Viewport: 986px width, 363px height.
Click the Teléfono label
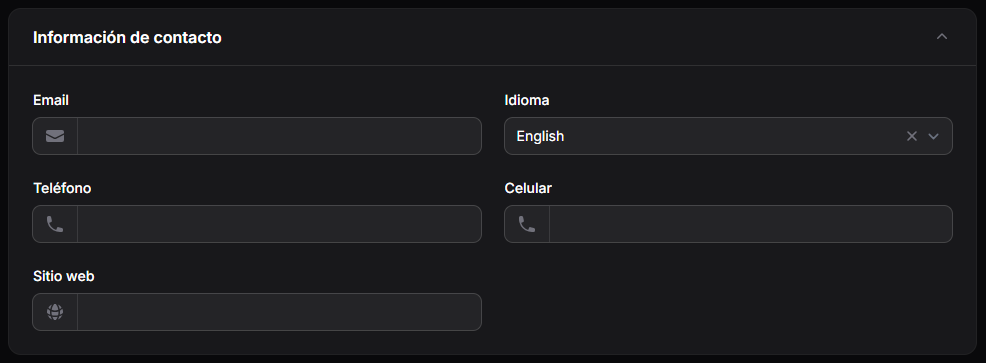coord(62,188)
